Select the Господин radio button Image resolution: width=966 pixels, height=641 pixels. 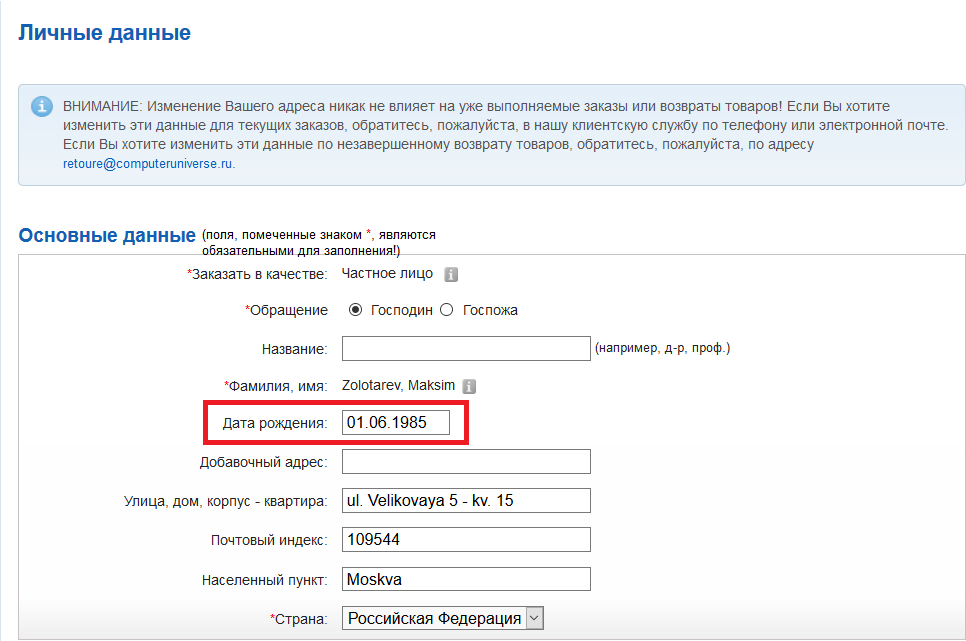(x=355, y=309)
